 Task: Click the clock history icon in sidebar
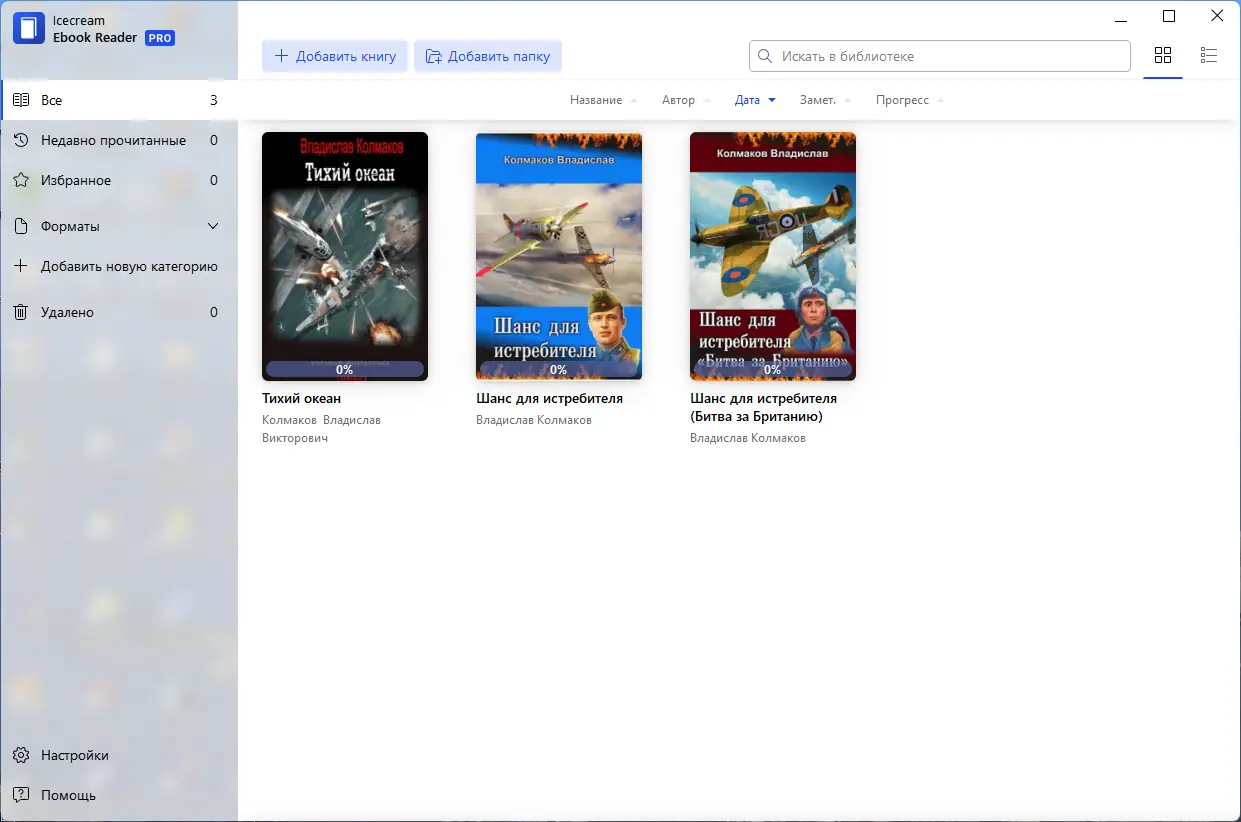point(20,140)
